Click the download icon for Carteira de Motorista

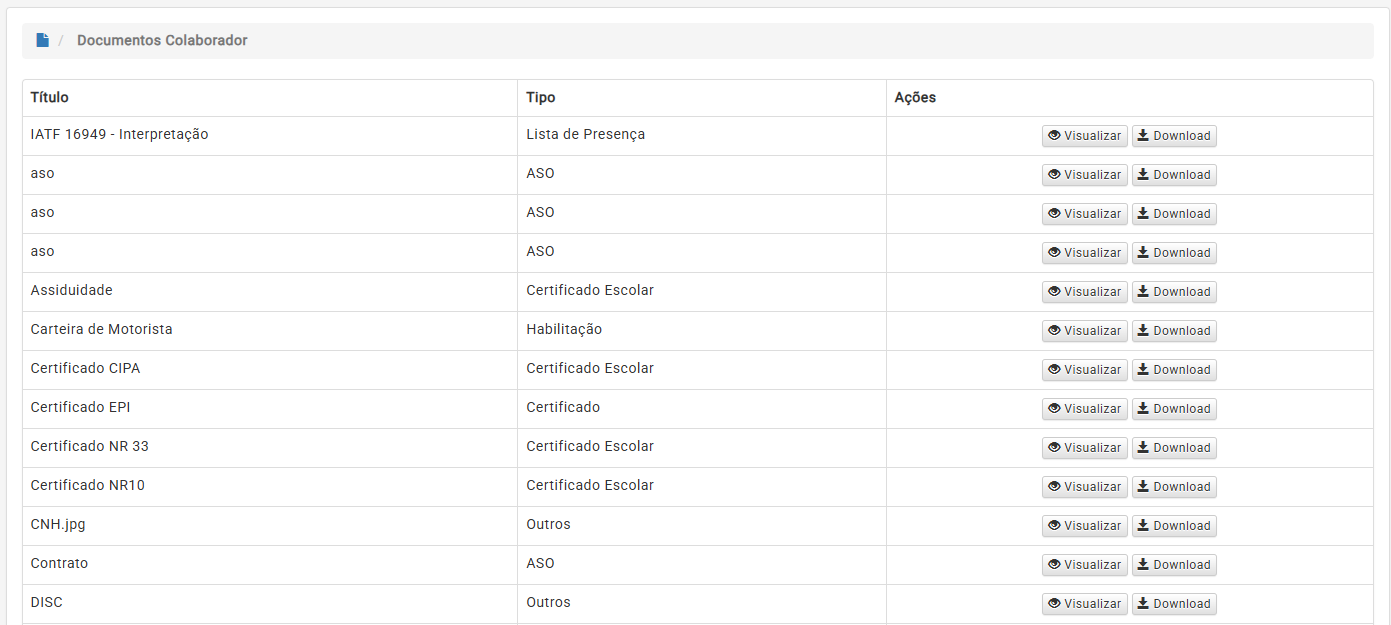tap(1143, 331)
